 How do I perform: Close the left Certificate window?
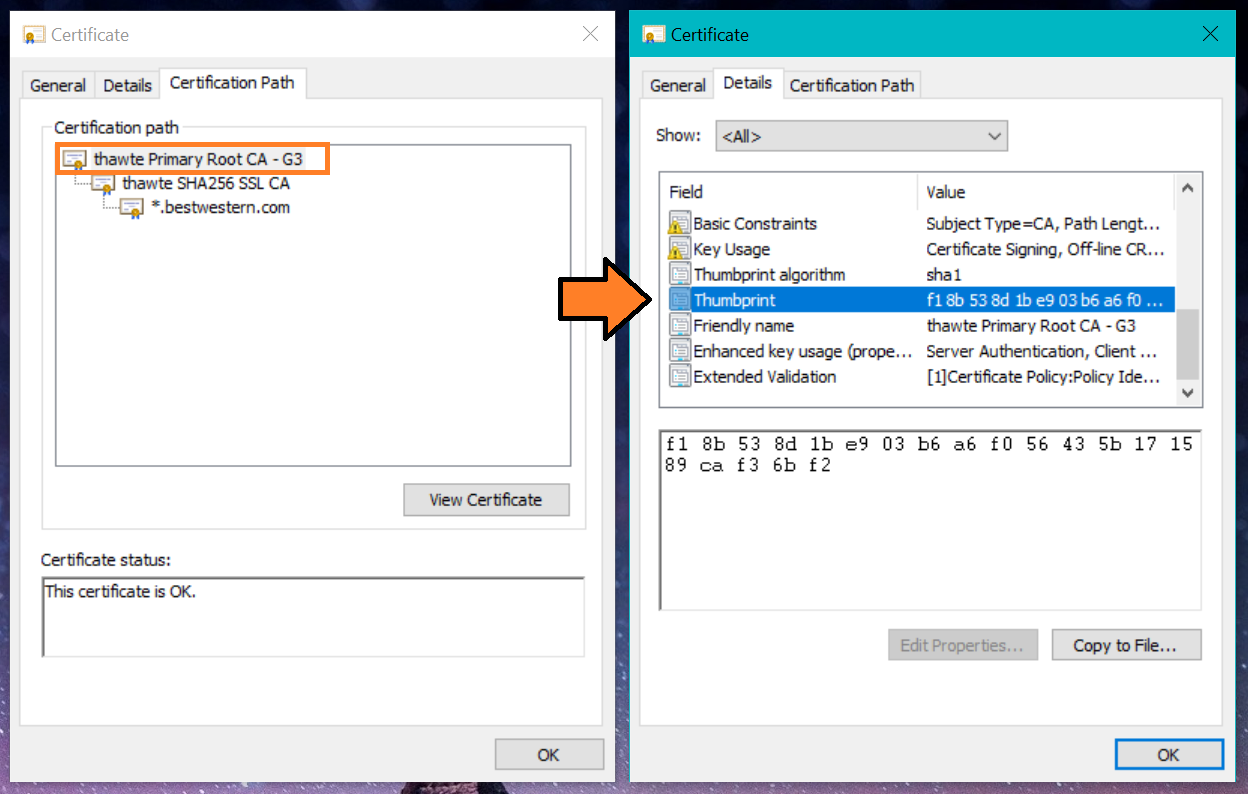coord(590,34)
